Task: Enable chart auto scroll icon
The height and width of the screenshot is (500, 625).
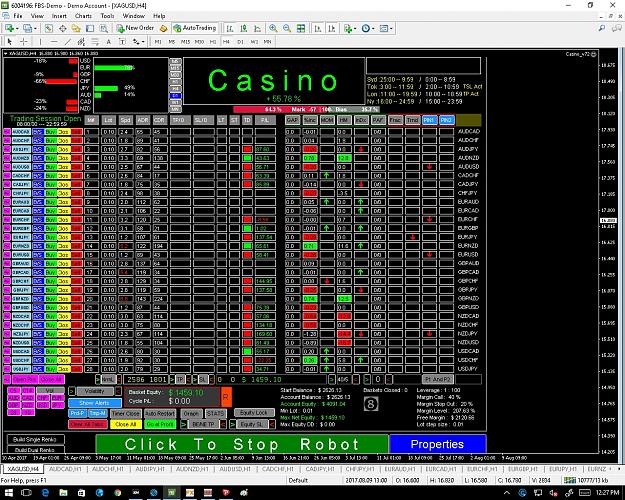Action: (318, 28)
